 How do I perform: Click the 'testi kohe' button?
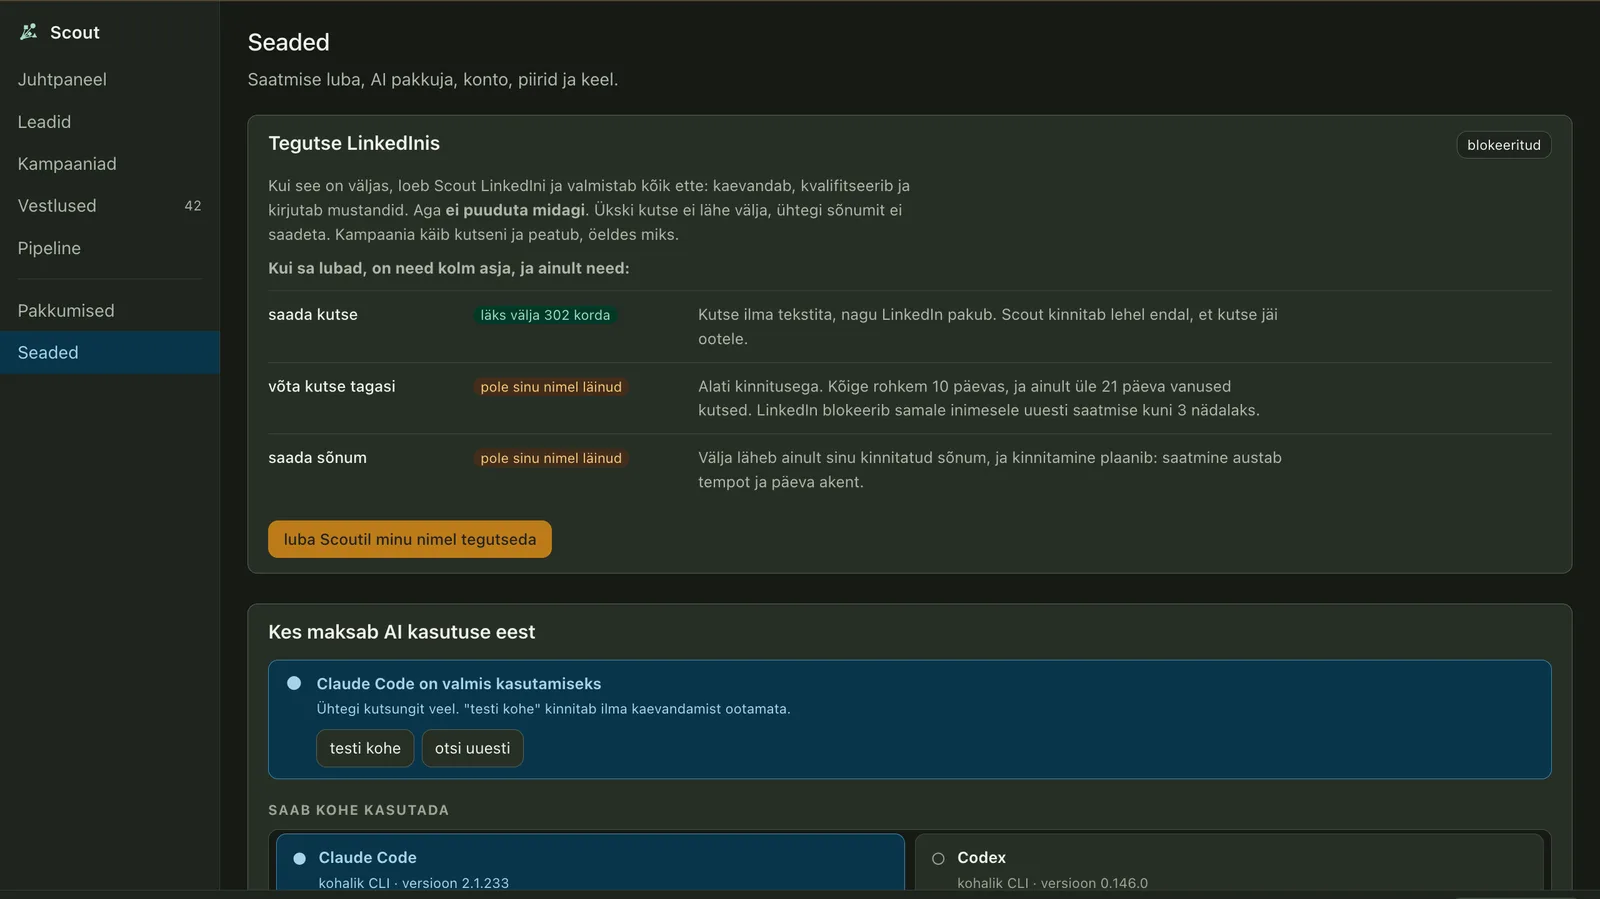pos(365,748)
